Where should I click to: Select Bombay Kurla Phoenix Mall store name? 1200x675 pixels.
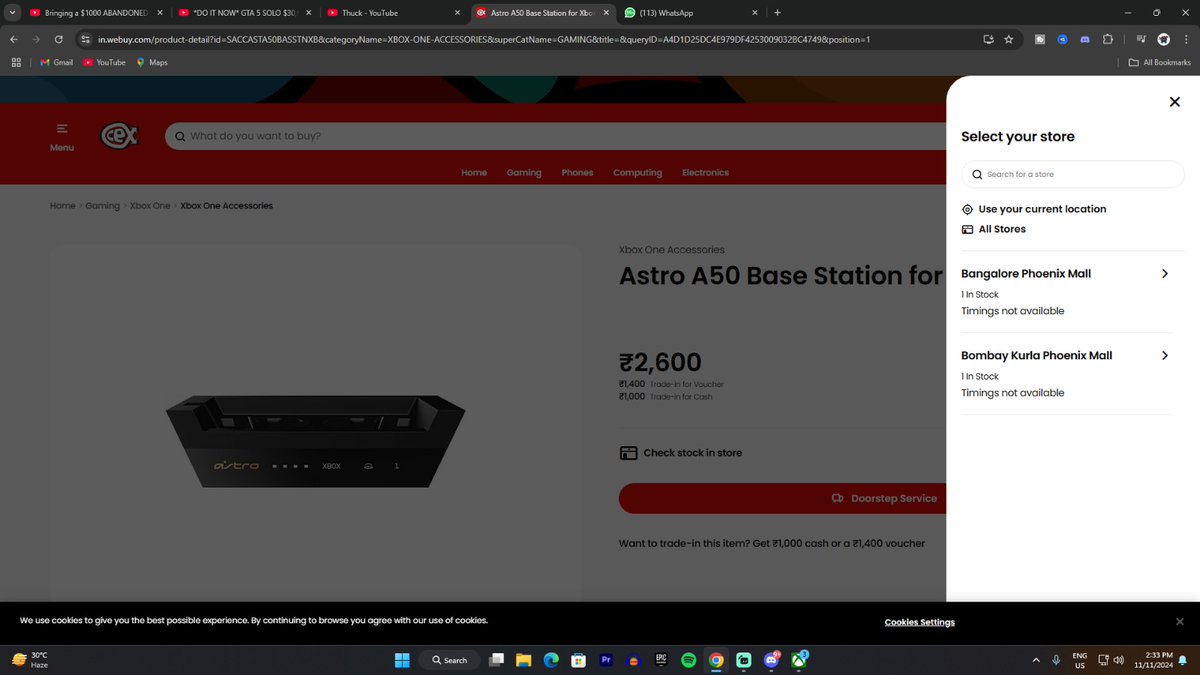pos(1036,355)
